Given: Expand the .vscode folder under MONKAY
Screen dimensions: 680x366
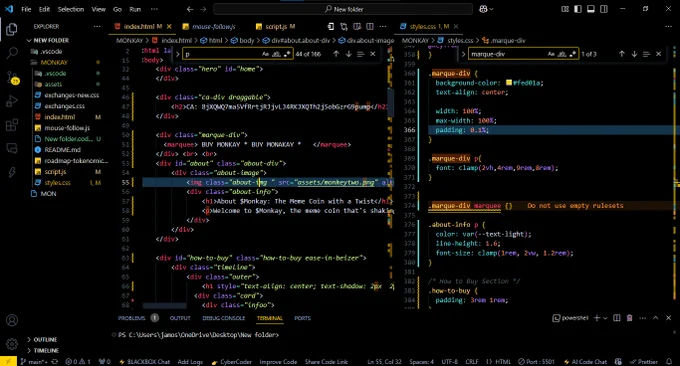Looking at the screenshot, I should coord(56,73).
